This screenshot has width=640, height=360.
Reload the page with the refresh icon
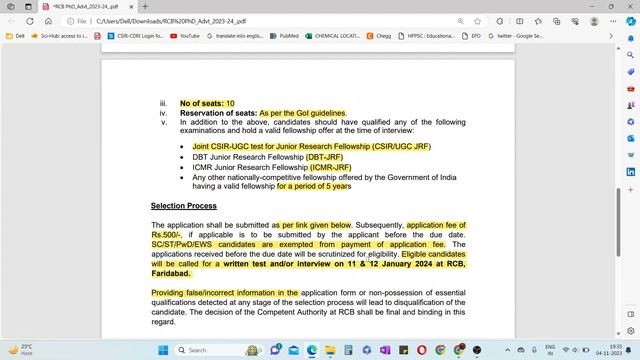[x=30, y=21]
